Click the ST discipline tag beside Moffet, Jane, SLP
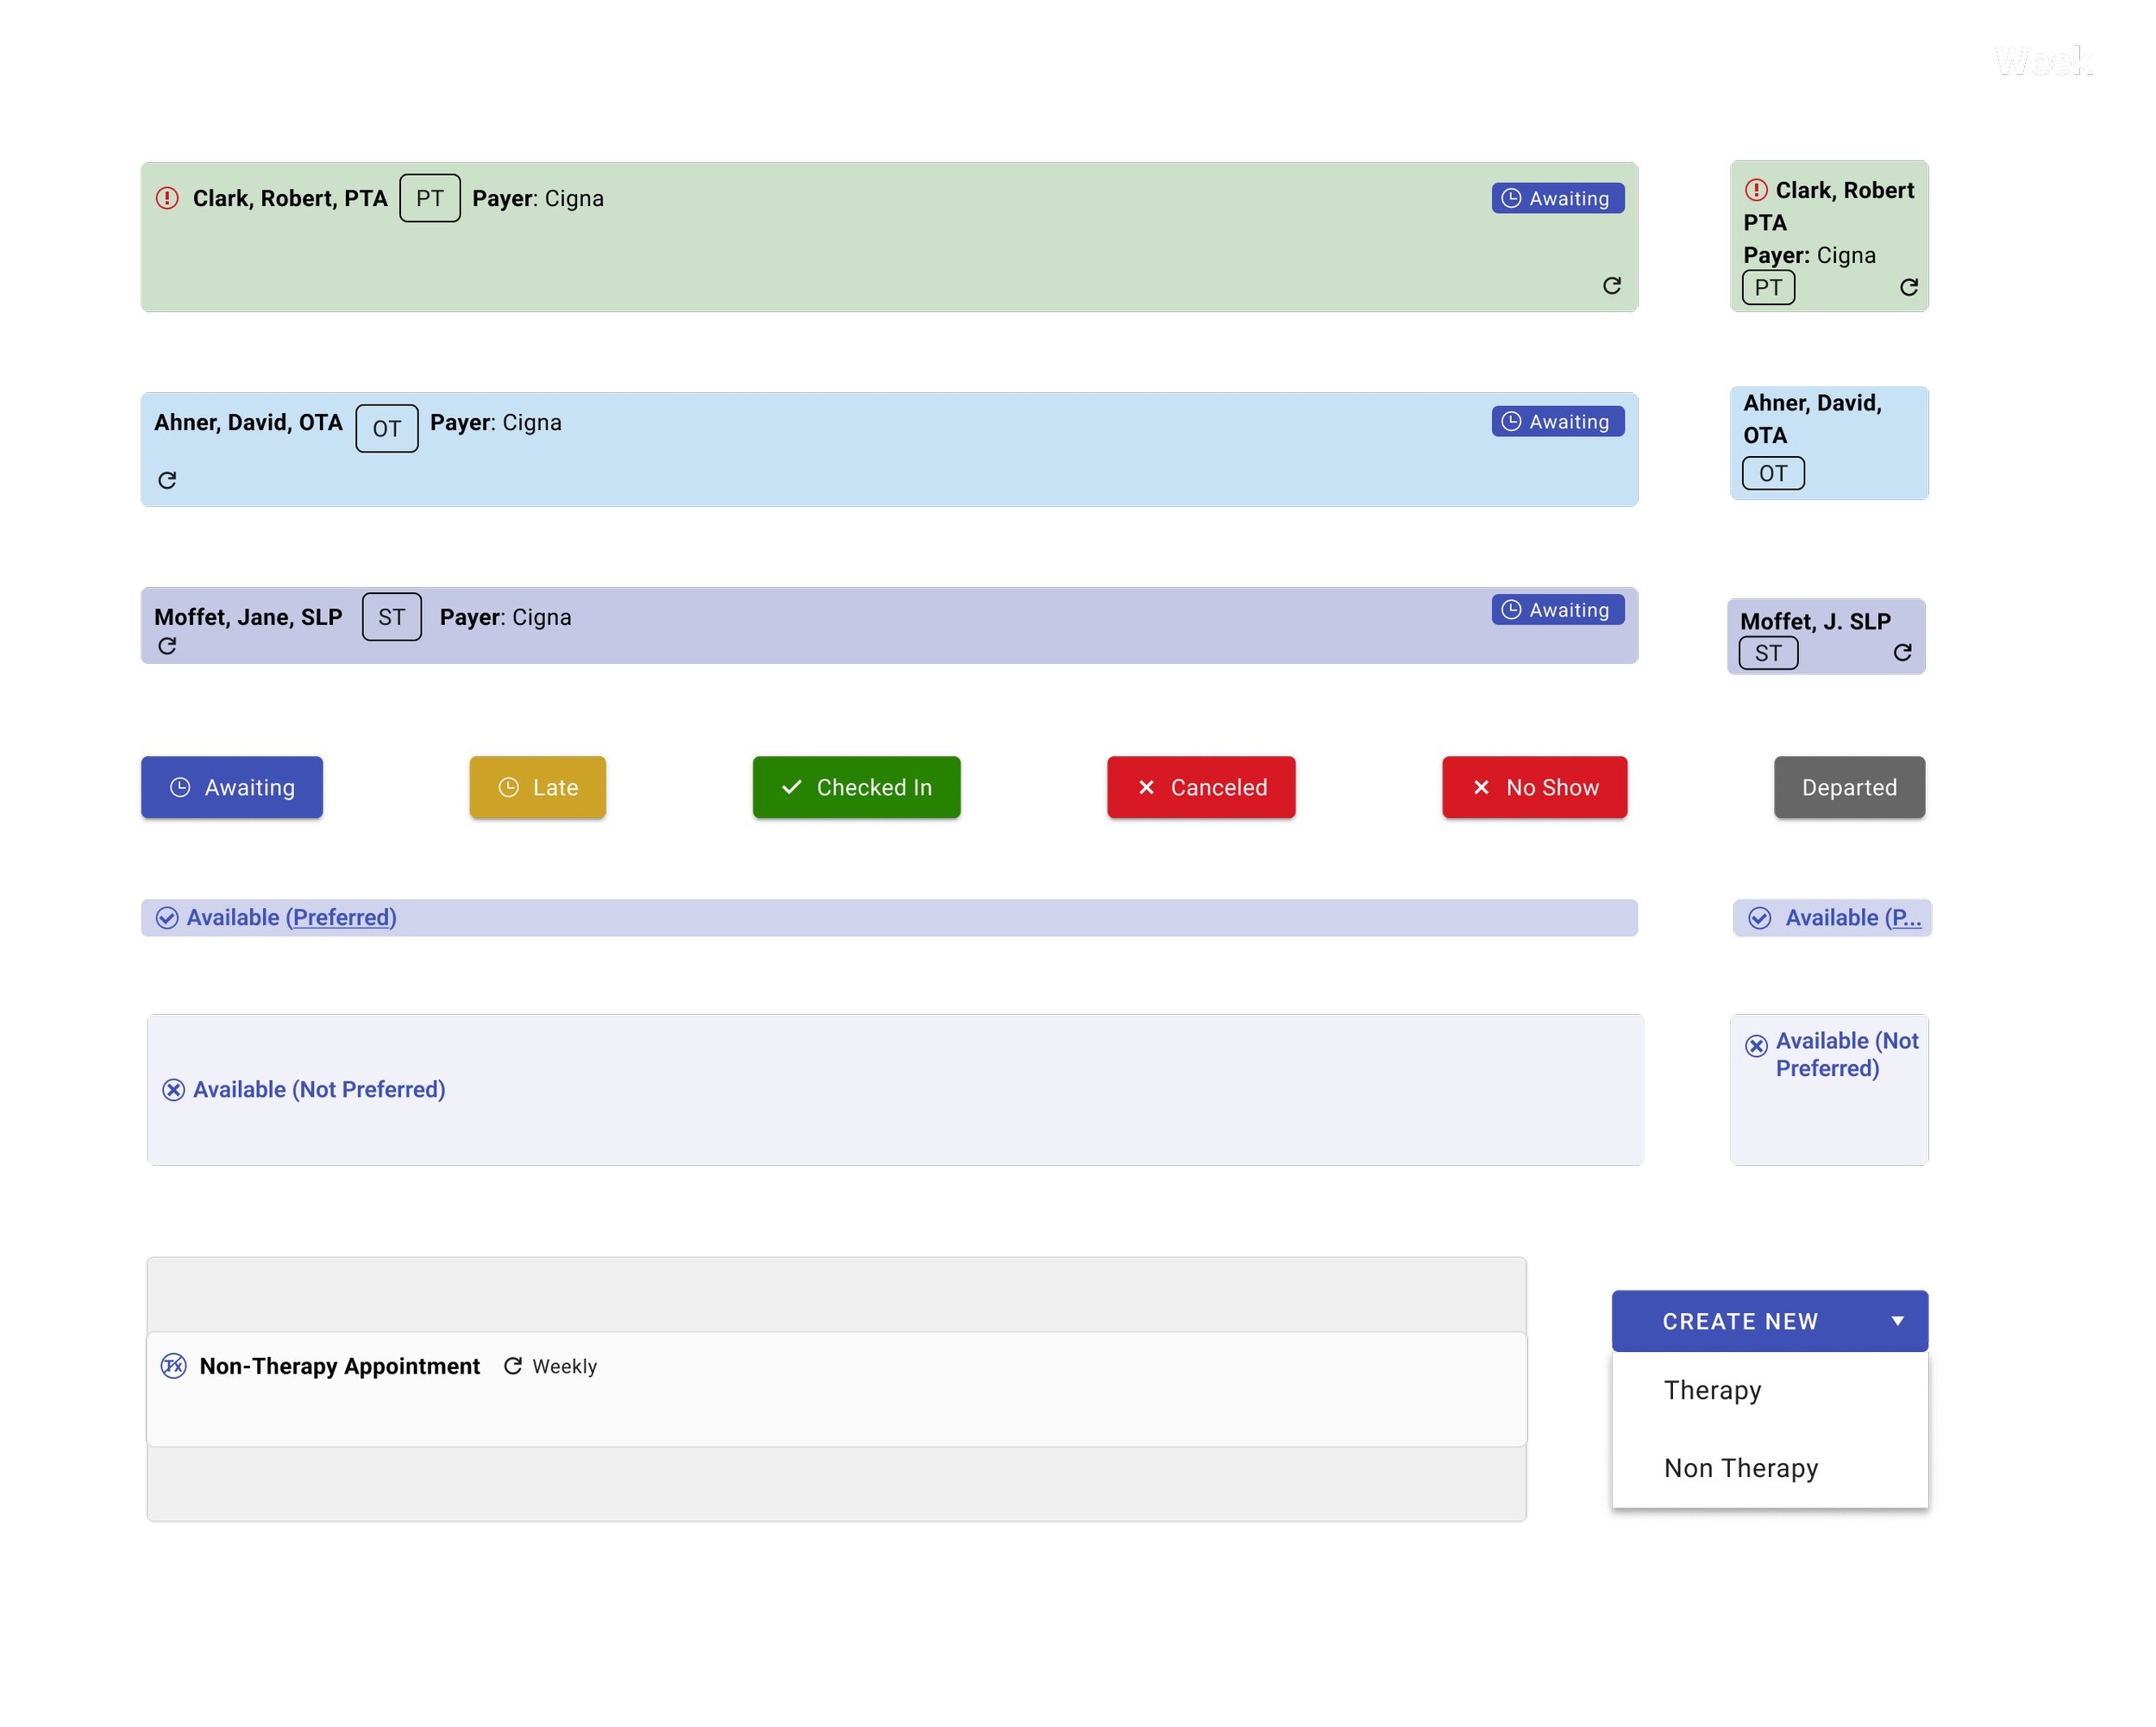Image resolution: width=2156 pixels, height=1727 pixels. pos(391,617)
